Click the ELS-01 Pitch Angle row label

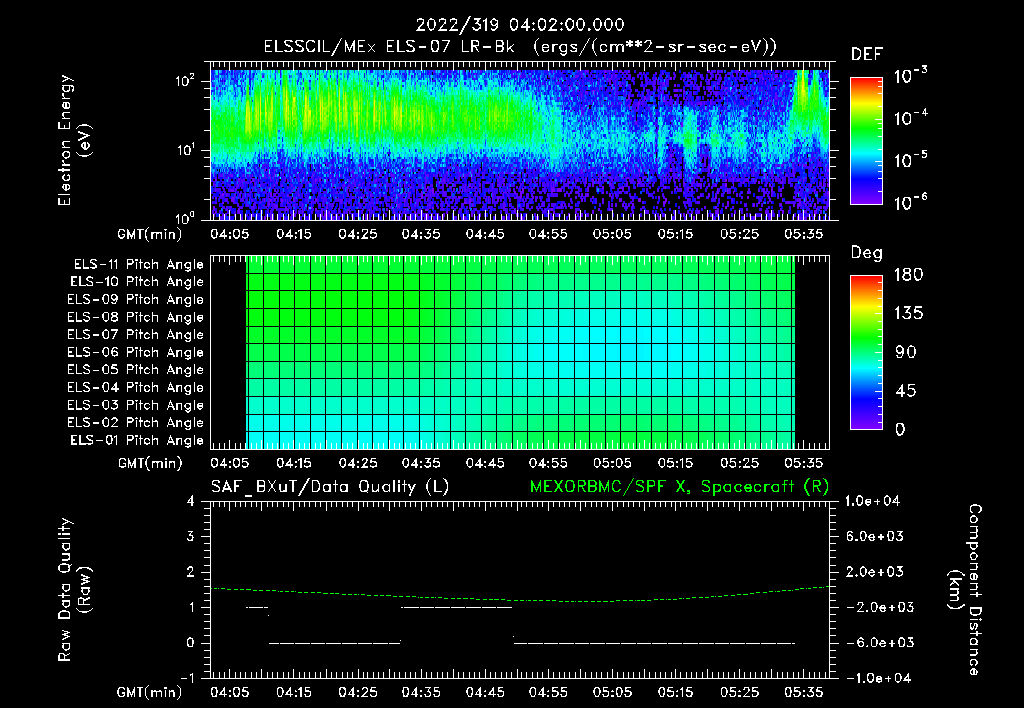[x=137, y=441]
